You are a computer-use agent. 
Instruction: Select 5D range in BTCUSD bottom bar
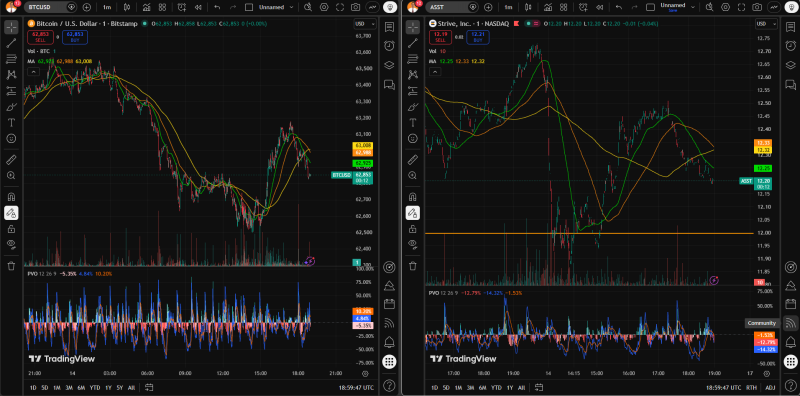[x=45, y=387]
